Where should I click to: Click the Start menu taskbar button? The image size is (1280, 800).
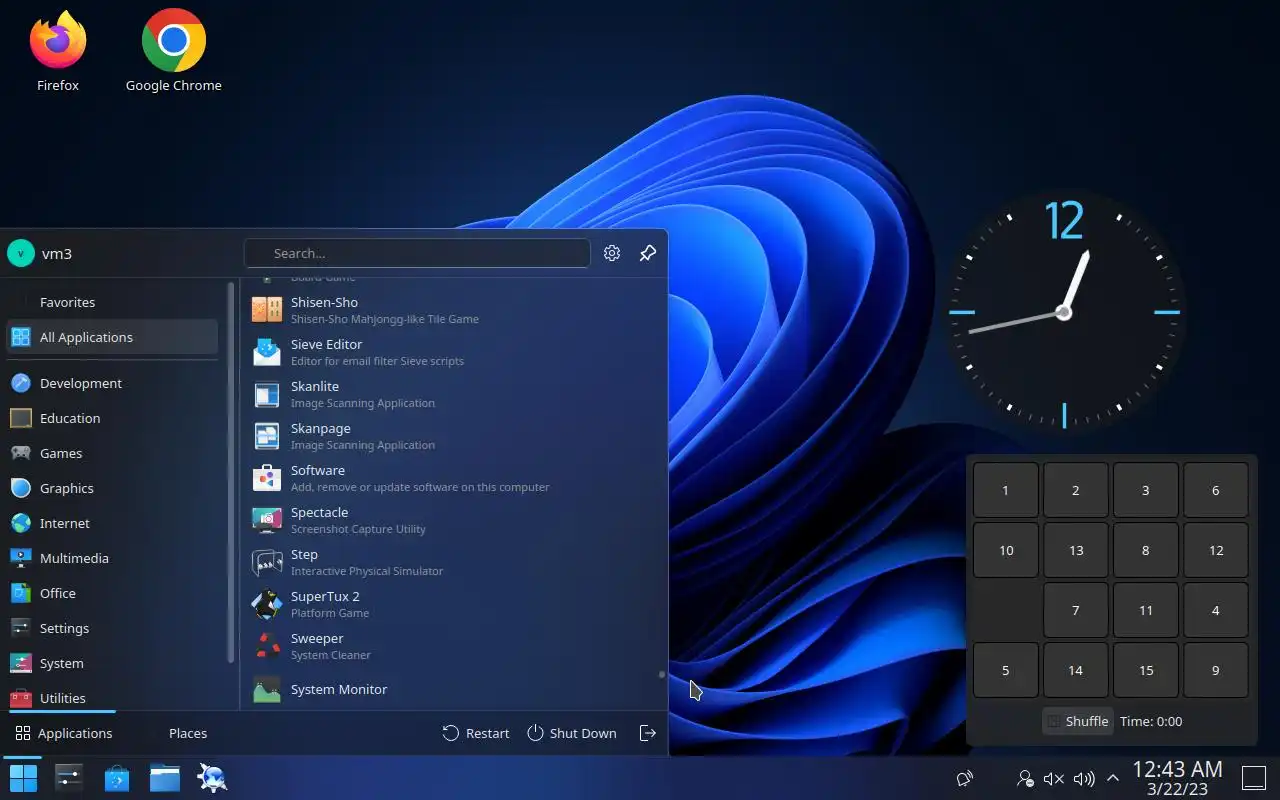23,777
